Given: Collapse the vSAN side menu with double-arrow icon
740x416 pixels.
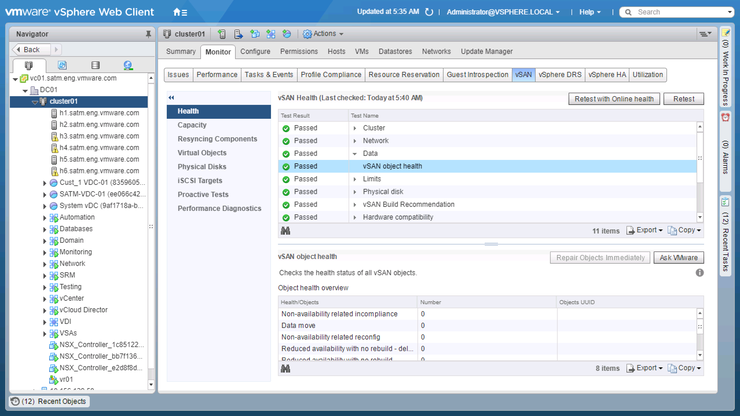Looking at the screenshot, I should pyautogui.click(x=171, y=98).
